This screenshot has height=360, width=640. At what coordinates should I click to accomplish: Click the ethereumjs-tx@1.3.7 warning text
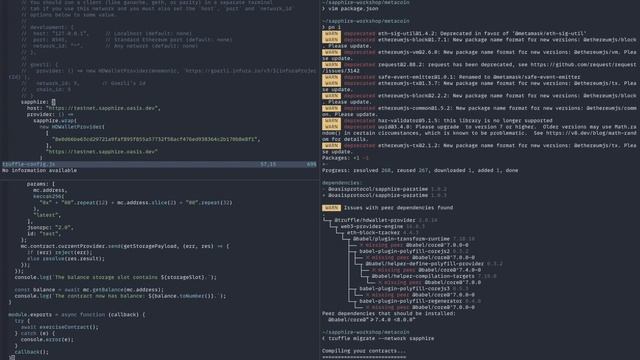click(x=507, y=83)
